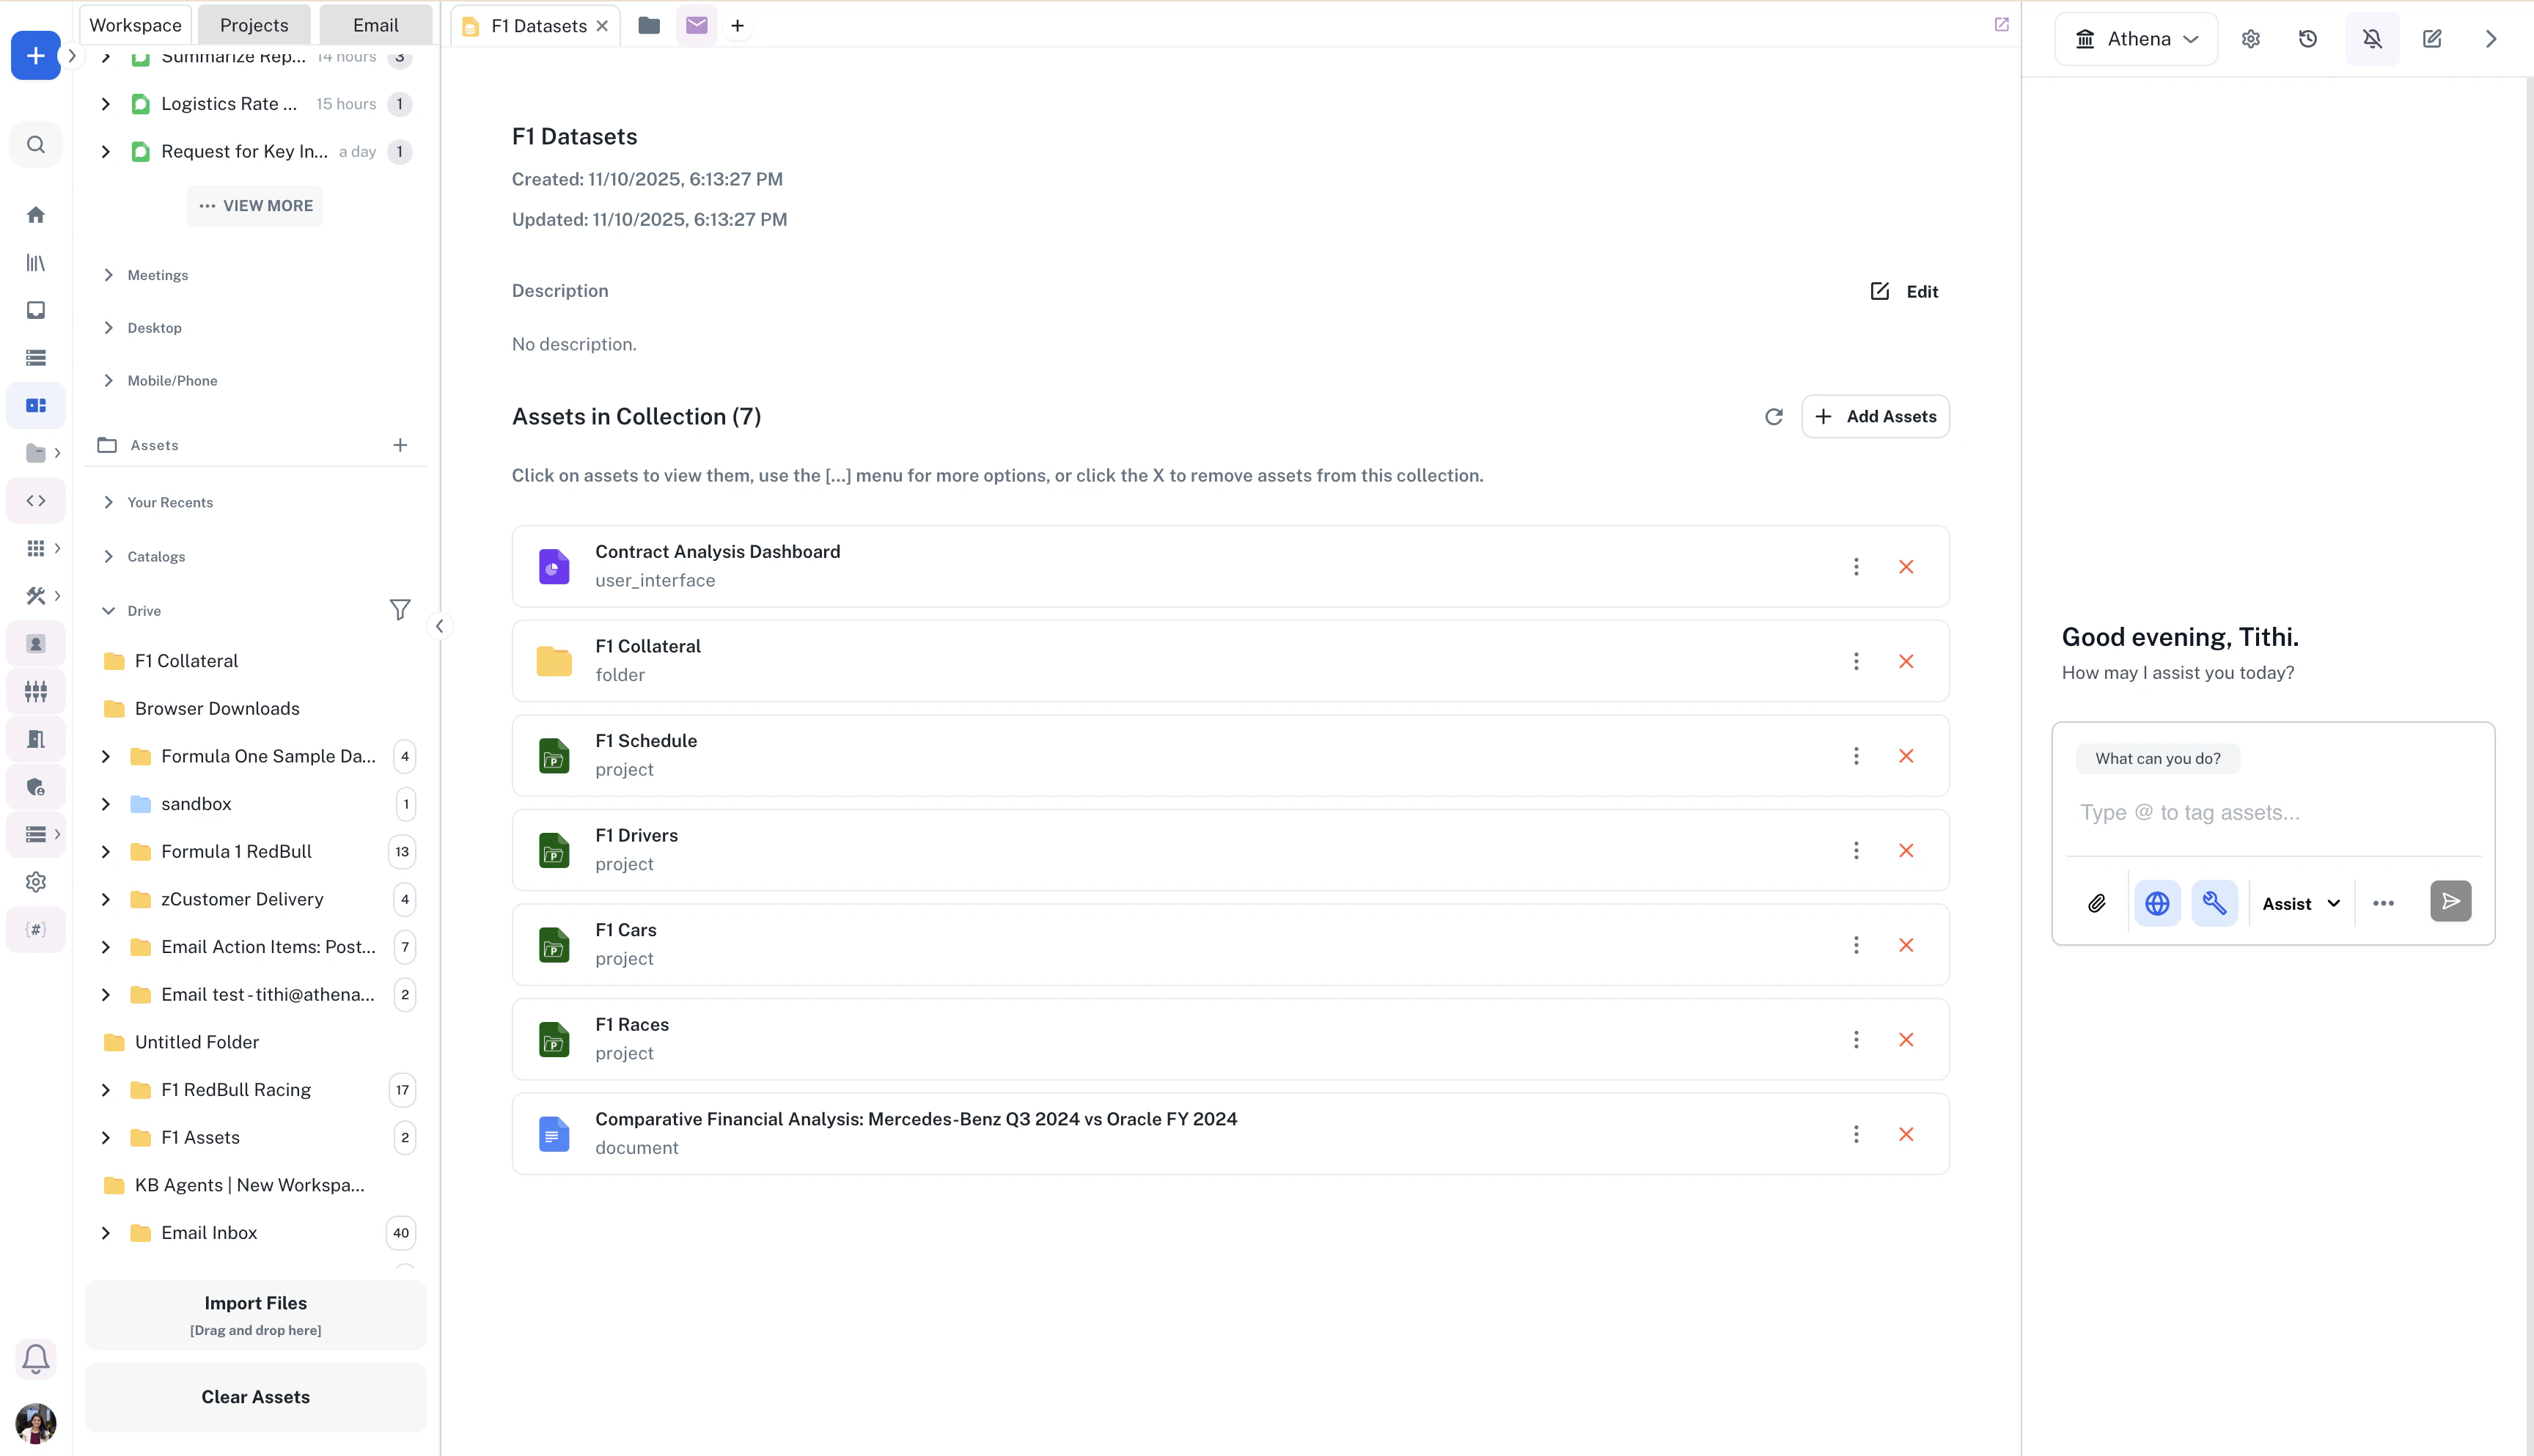Open options menu for F1 Cars

click(1856, 945)
